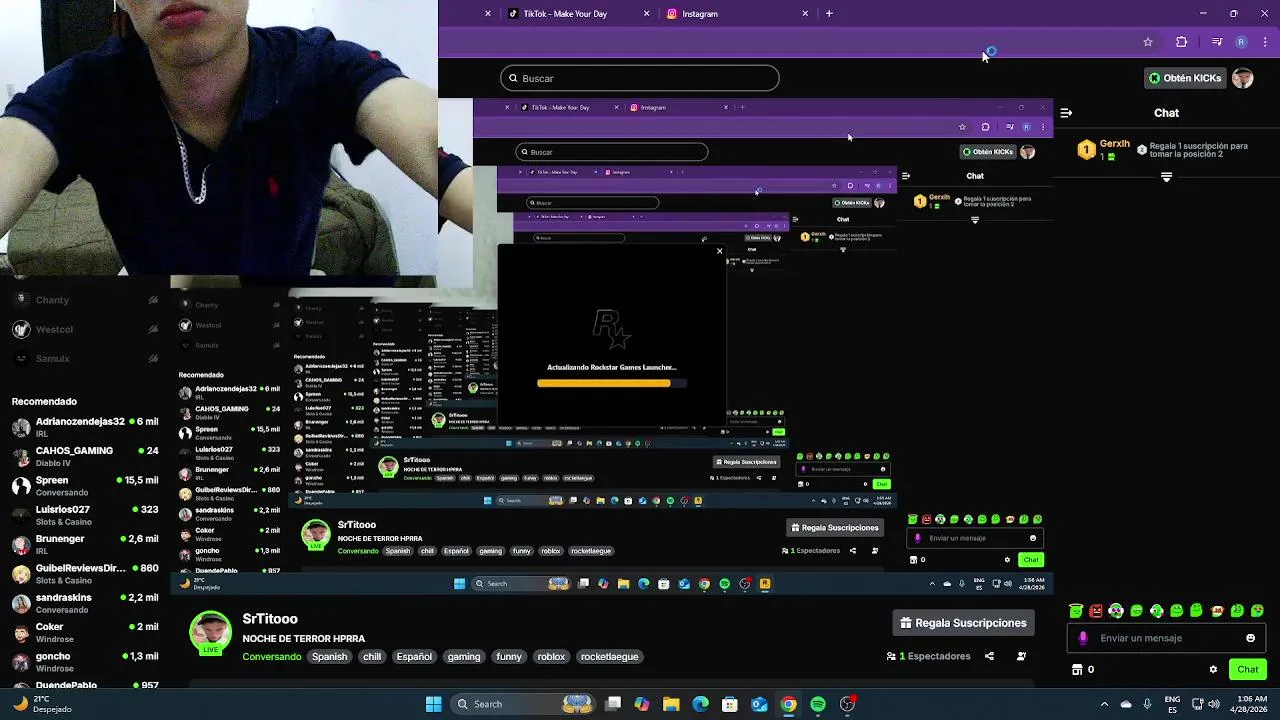
Task: Open the outermost weather widget 21°C Despejado
Action: (42, 704)
